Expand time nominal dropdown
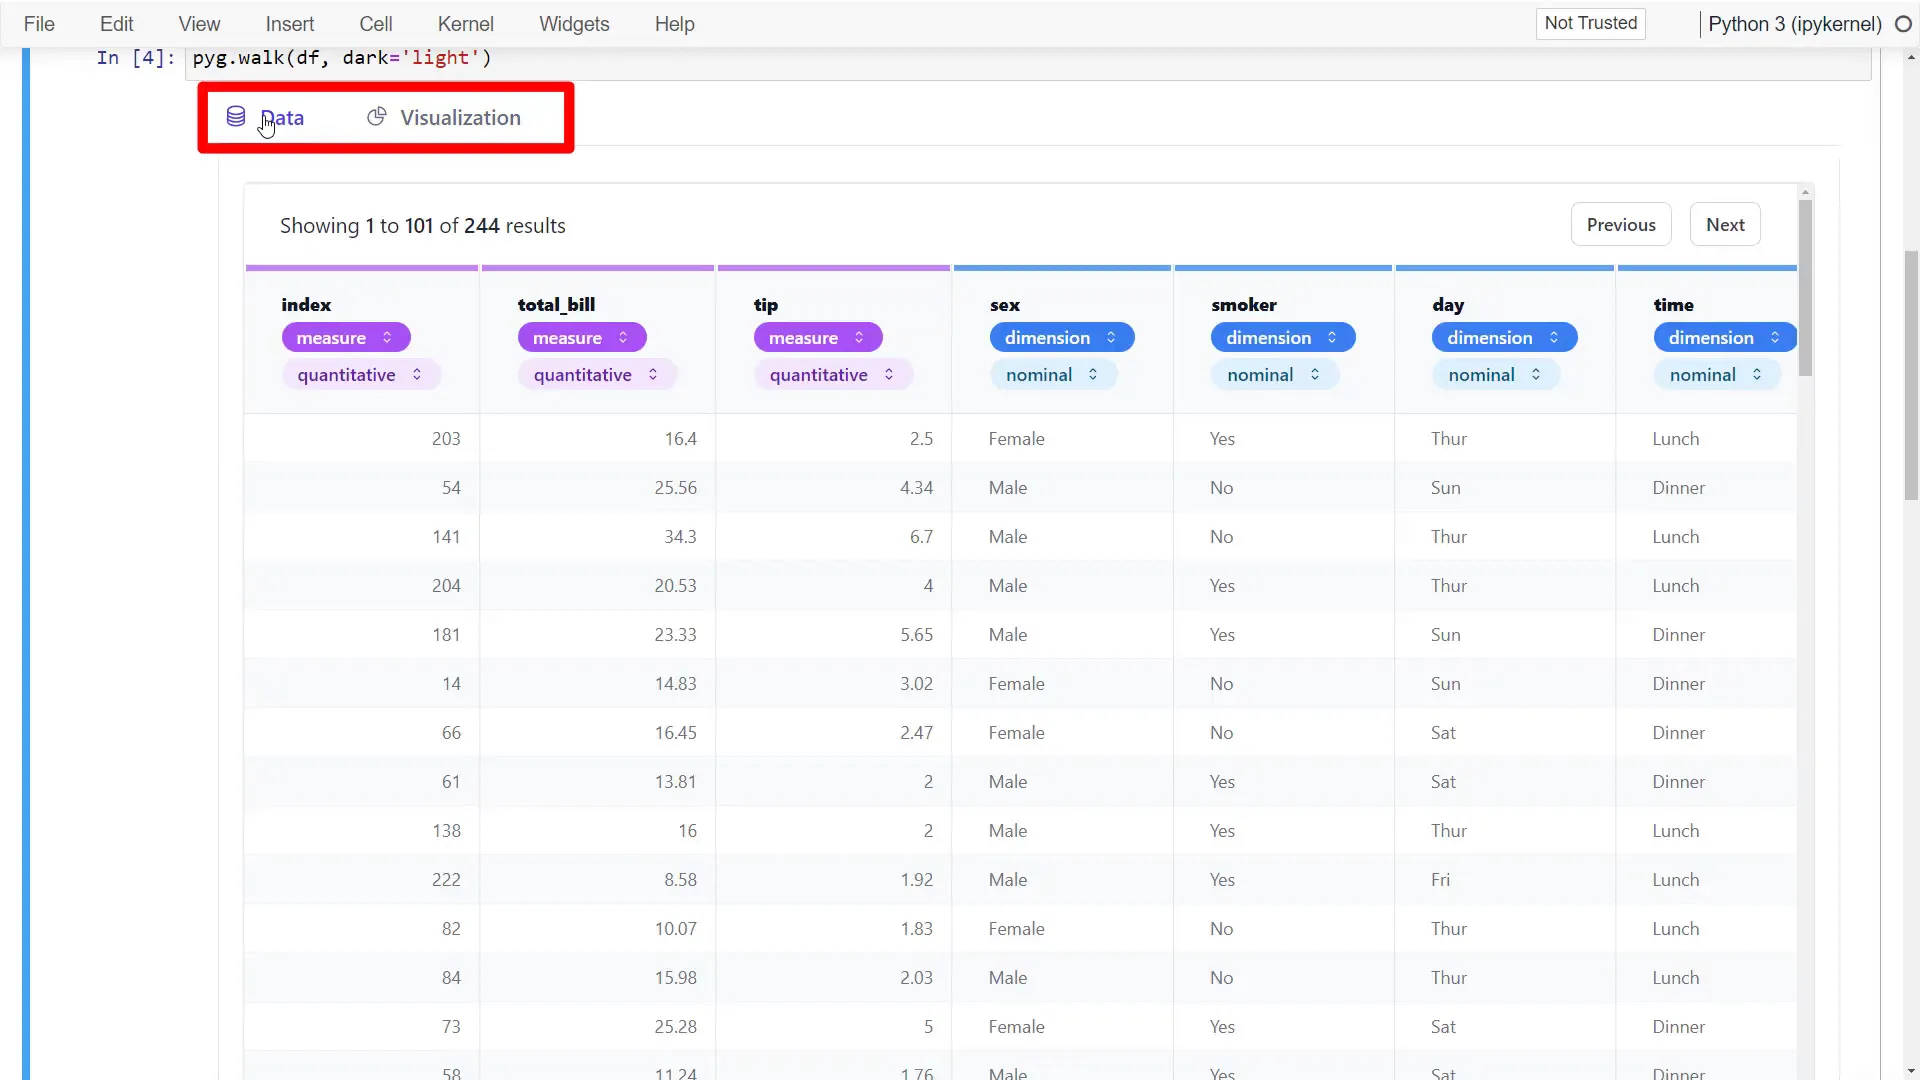This screenshot has height=1080, width=1920. (x=1716, y=375)
